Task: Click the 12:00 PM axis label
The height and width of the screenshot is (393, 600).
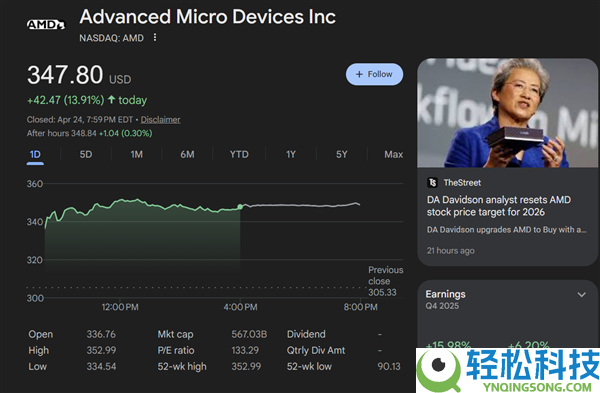Action: (x=120, y=307)
